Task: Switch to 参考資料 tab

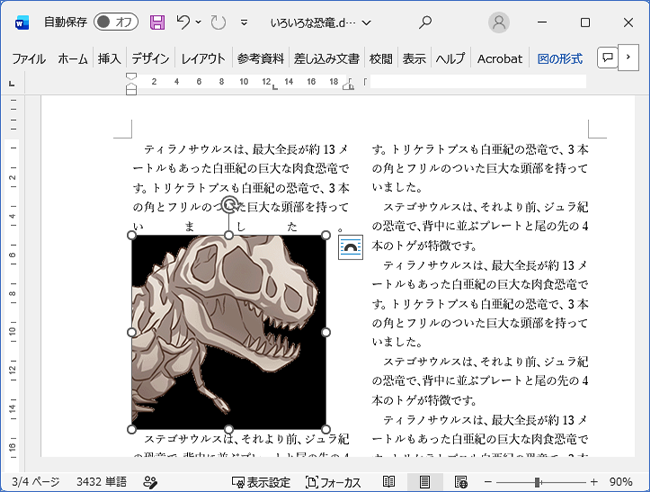Action: (260, 59)
